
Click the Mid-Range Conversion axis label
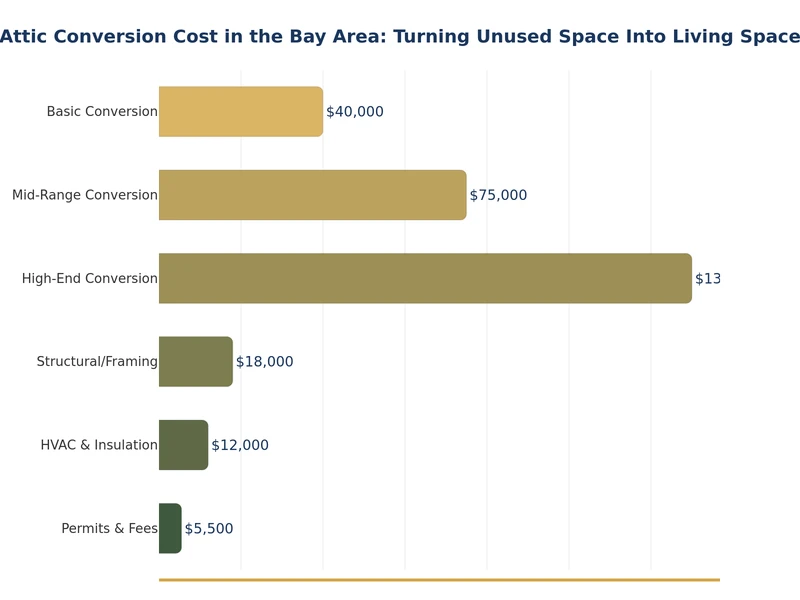85,195
